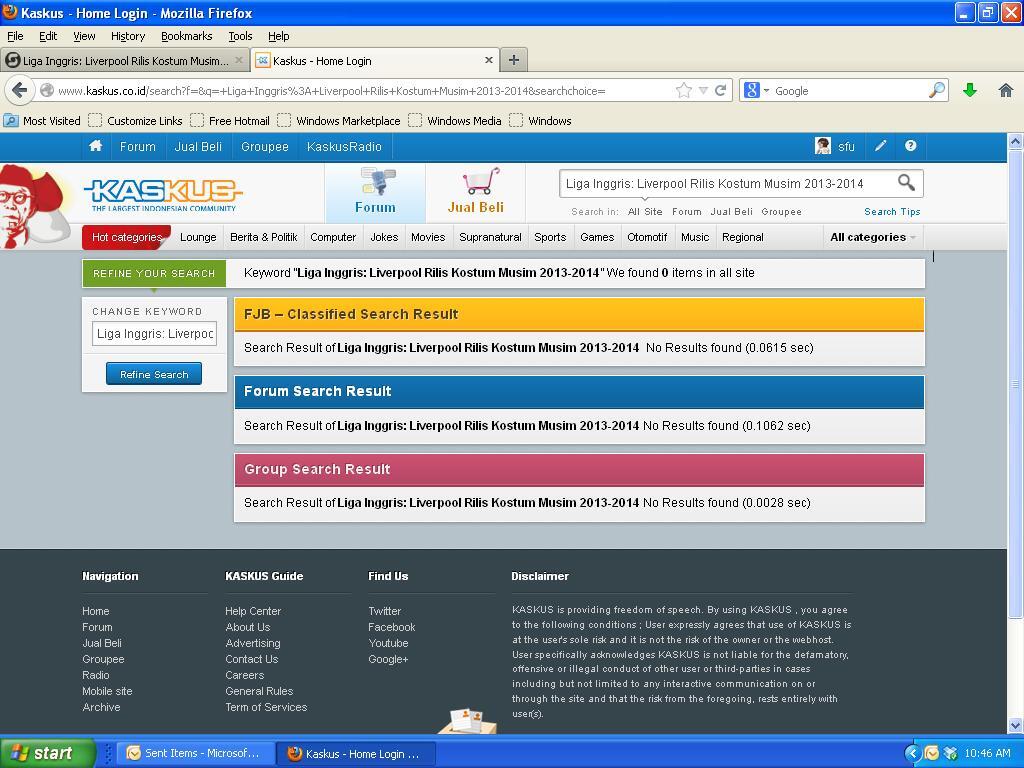1024x768 pixels.
Task: Open the URL history dropdown arrow
Action: pos(703,91)
